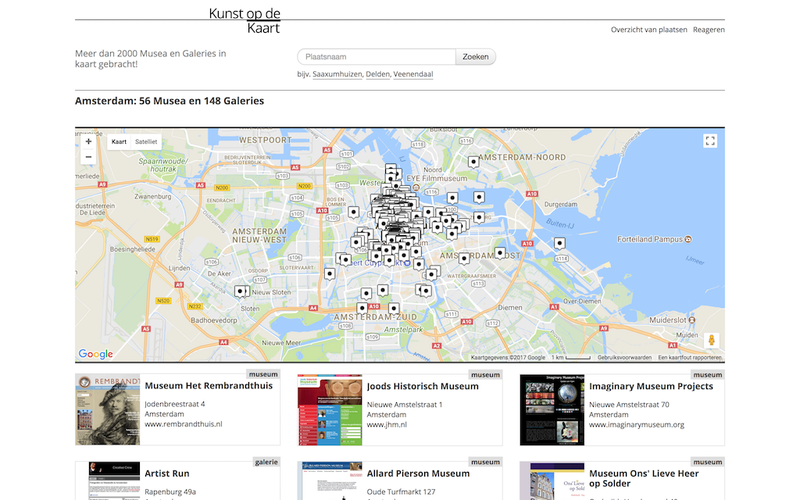800x500 pixels.
Task: Open Imaginary Museum Projects thumbnail
Action: 552,410
